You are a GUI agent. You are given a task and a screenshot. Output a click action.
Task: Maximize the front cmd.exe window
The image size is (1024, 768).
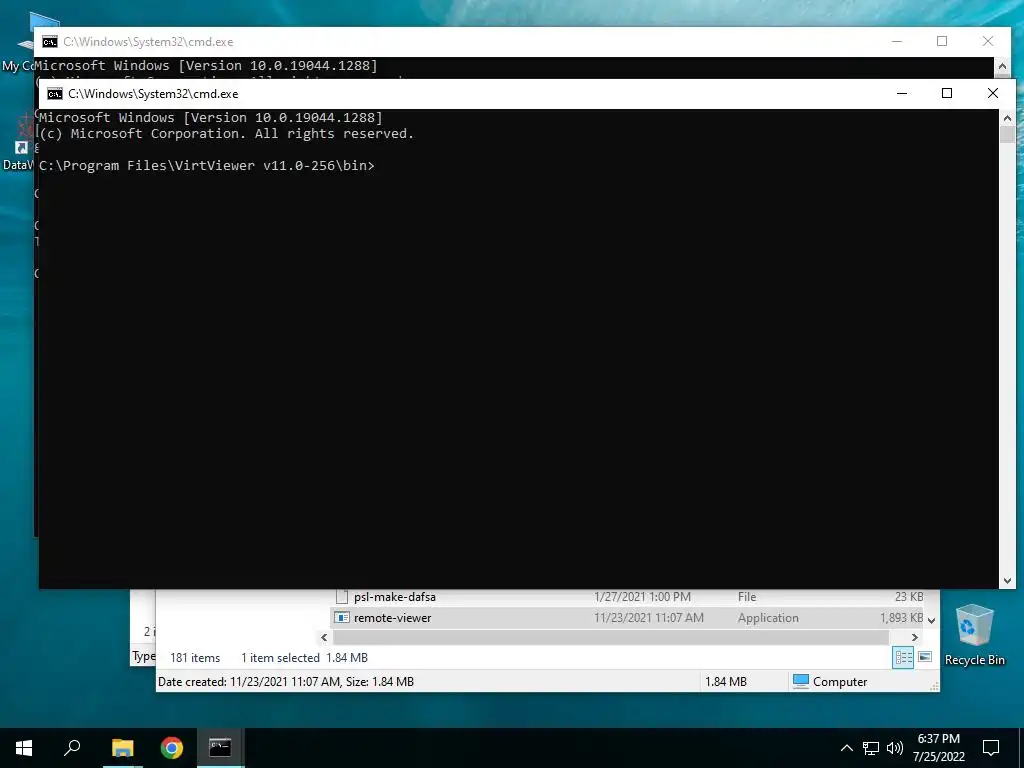pos(947,93)
